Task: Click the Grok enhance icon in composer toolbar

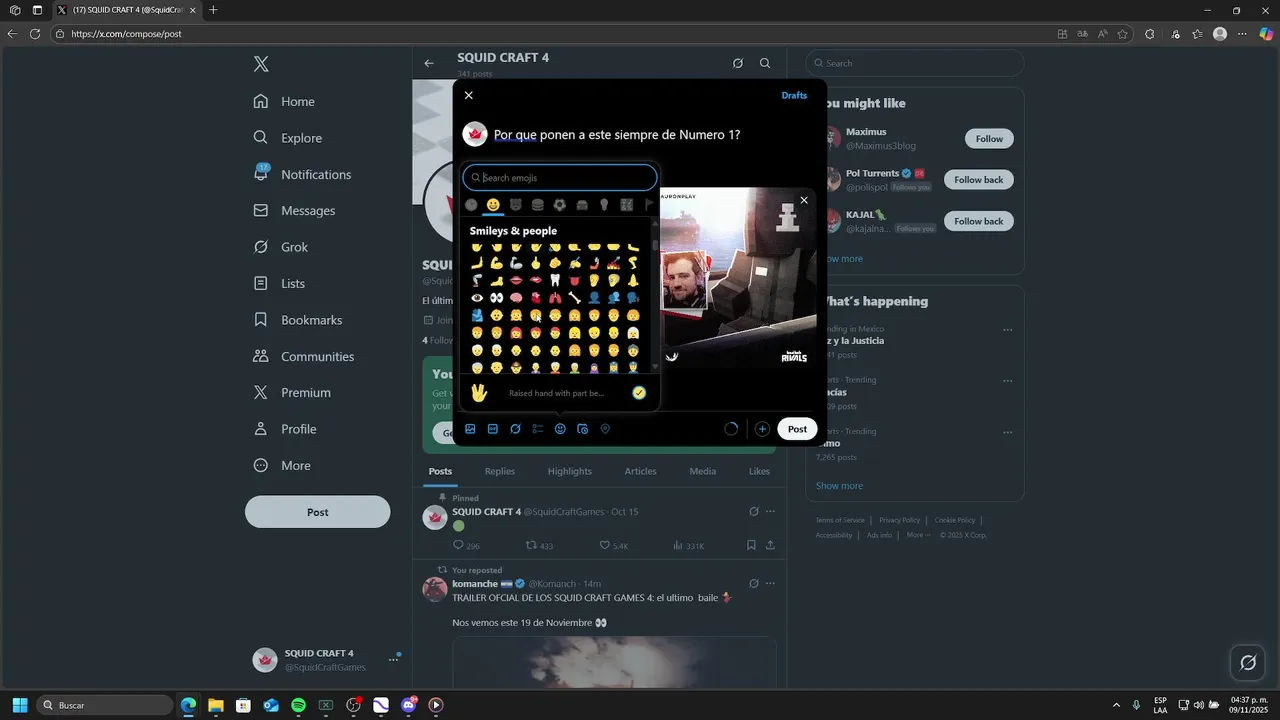Action: [515, 429]
